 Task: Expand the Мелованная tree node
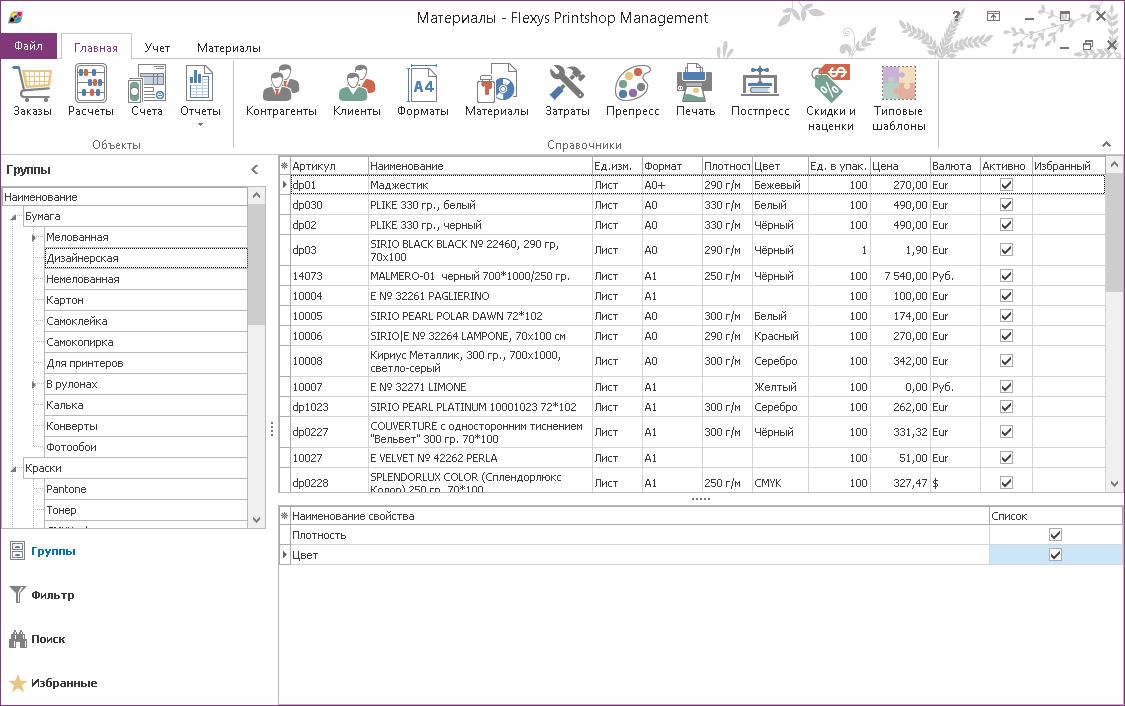point(34,237)
